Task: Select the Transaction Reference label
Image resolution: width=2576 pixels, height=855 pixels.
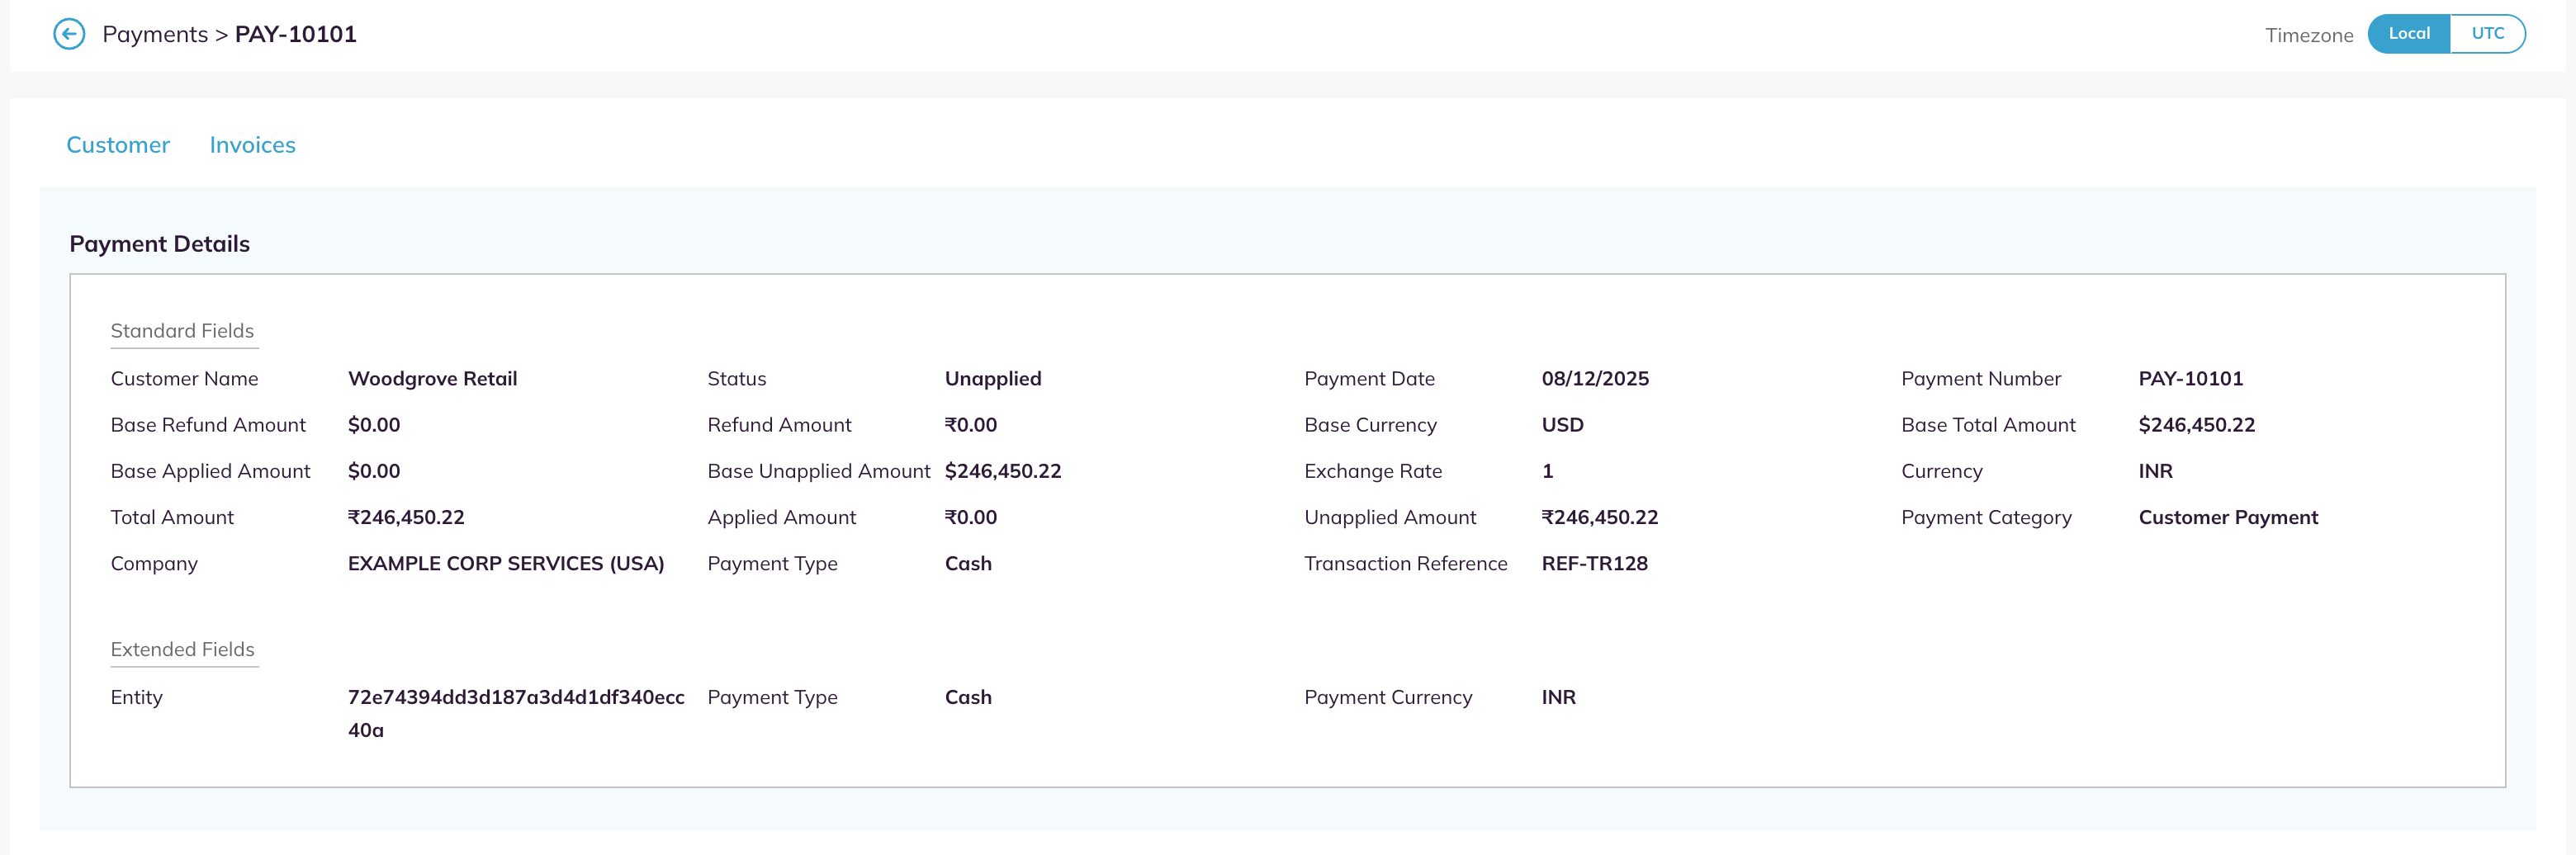Action: [x=1405, y=564]
